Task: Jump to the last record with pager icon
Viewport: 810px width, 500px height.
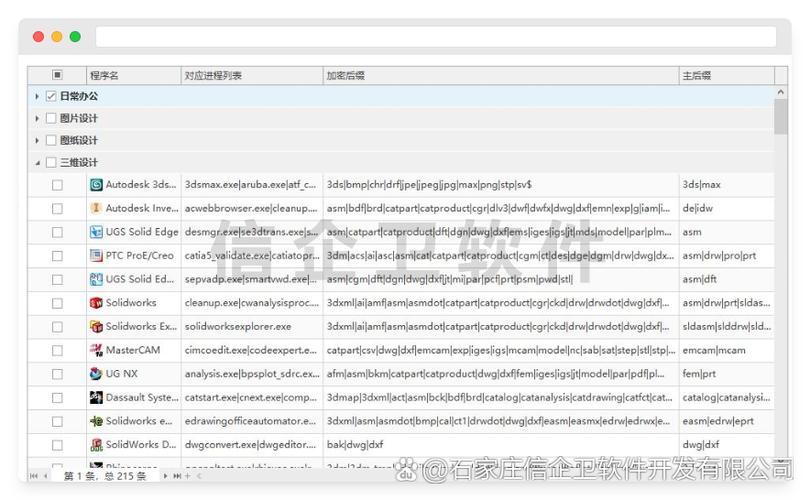Action: [x=177, y=476]
